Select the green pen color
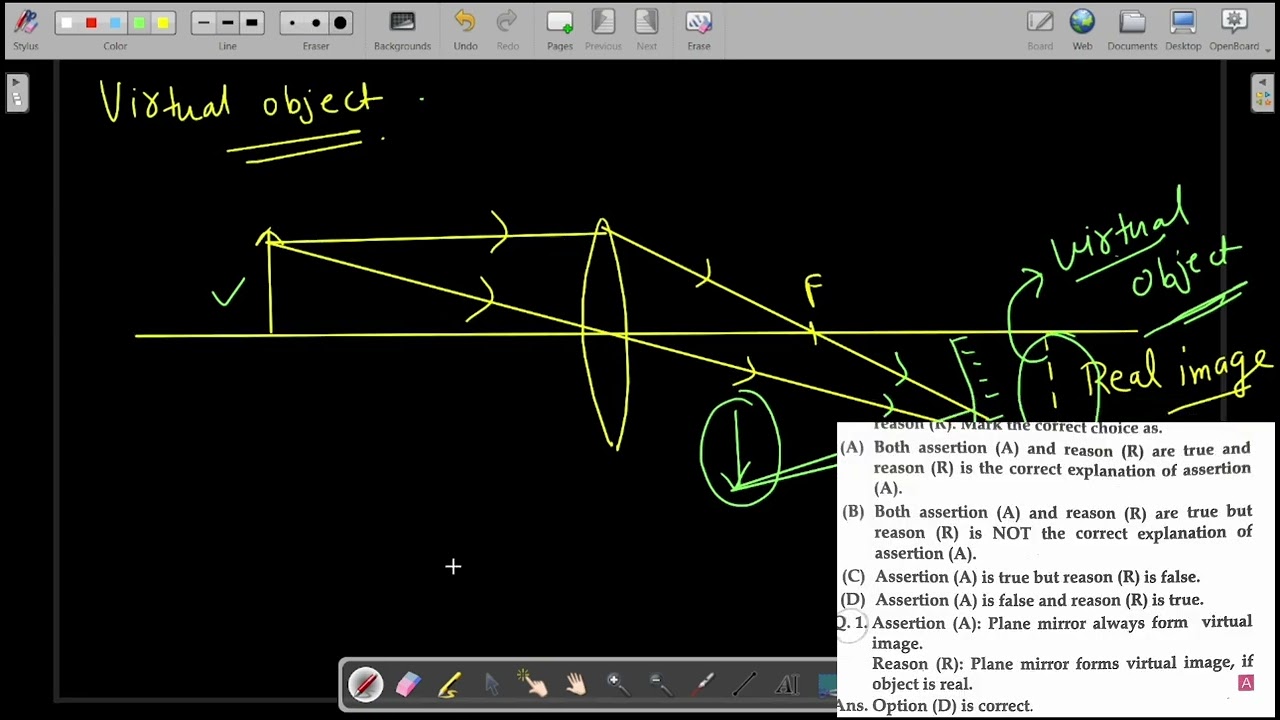 139,23
